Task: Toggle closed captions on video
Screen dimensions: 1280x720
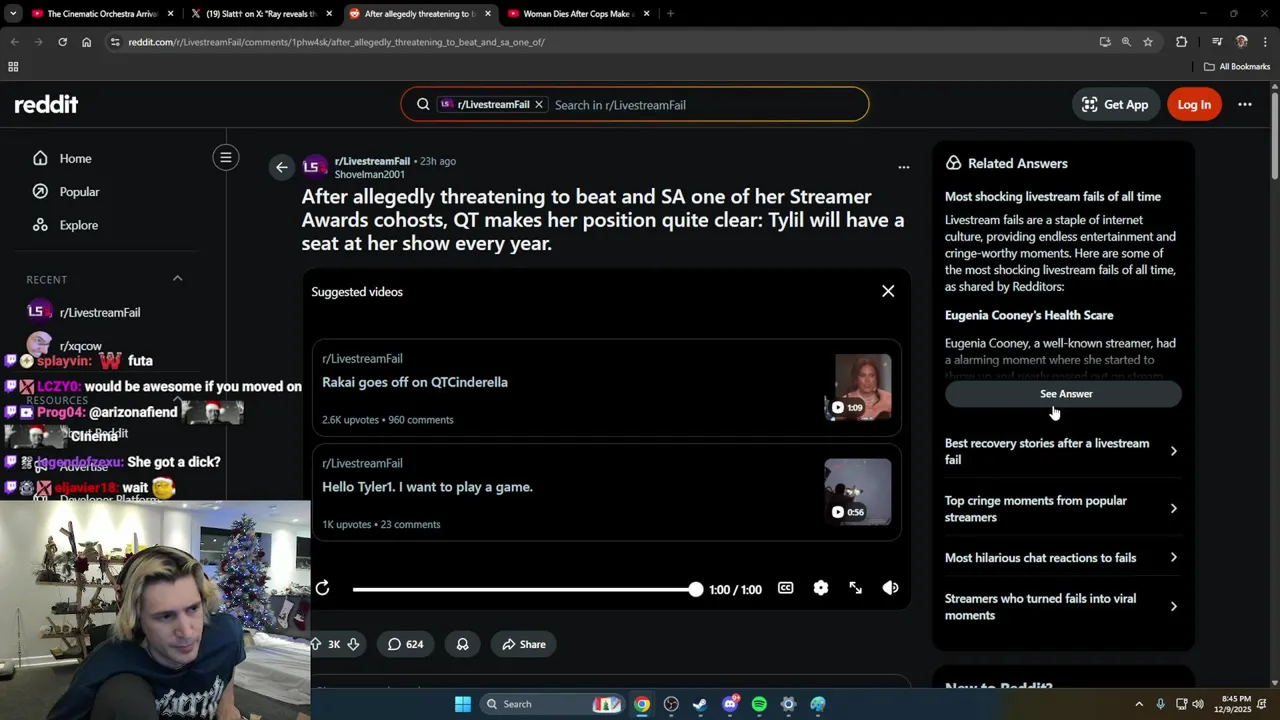Action: click(x=786, y=588)
